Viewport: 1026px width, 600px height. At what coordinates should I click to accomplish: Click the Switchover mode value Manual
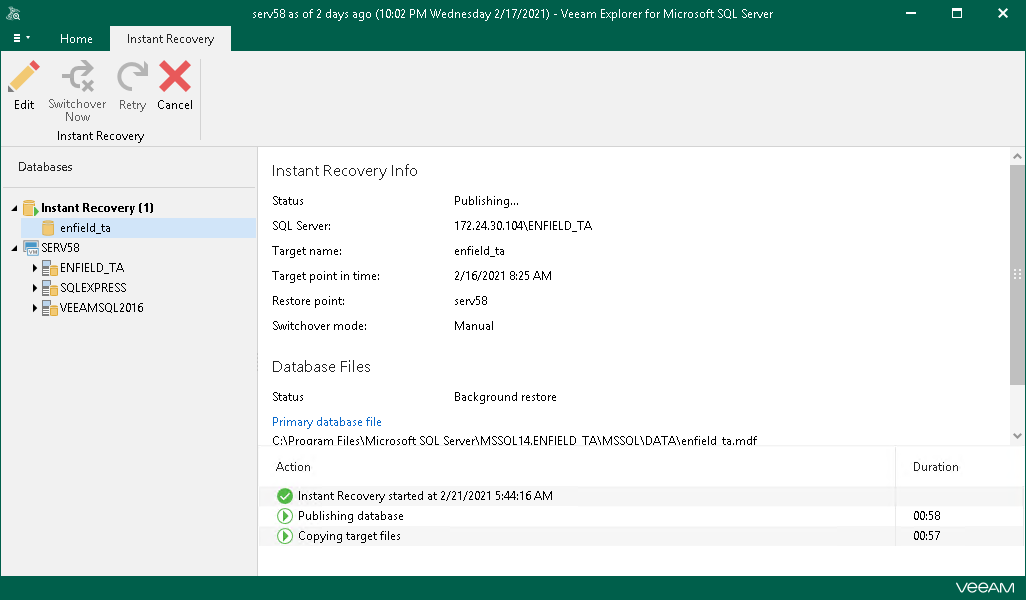pos(474,326)
